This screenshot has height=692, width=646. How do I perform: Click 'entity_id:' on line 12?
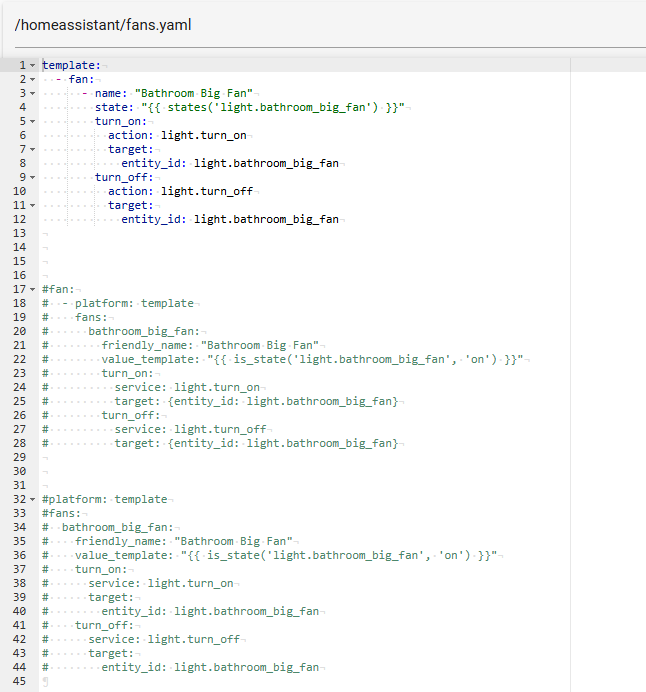pyautogui.click(x=154, y=219)
